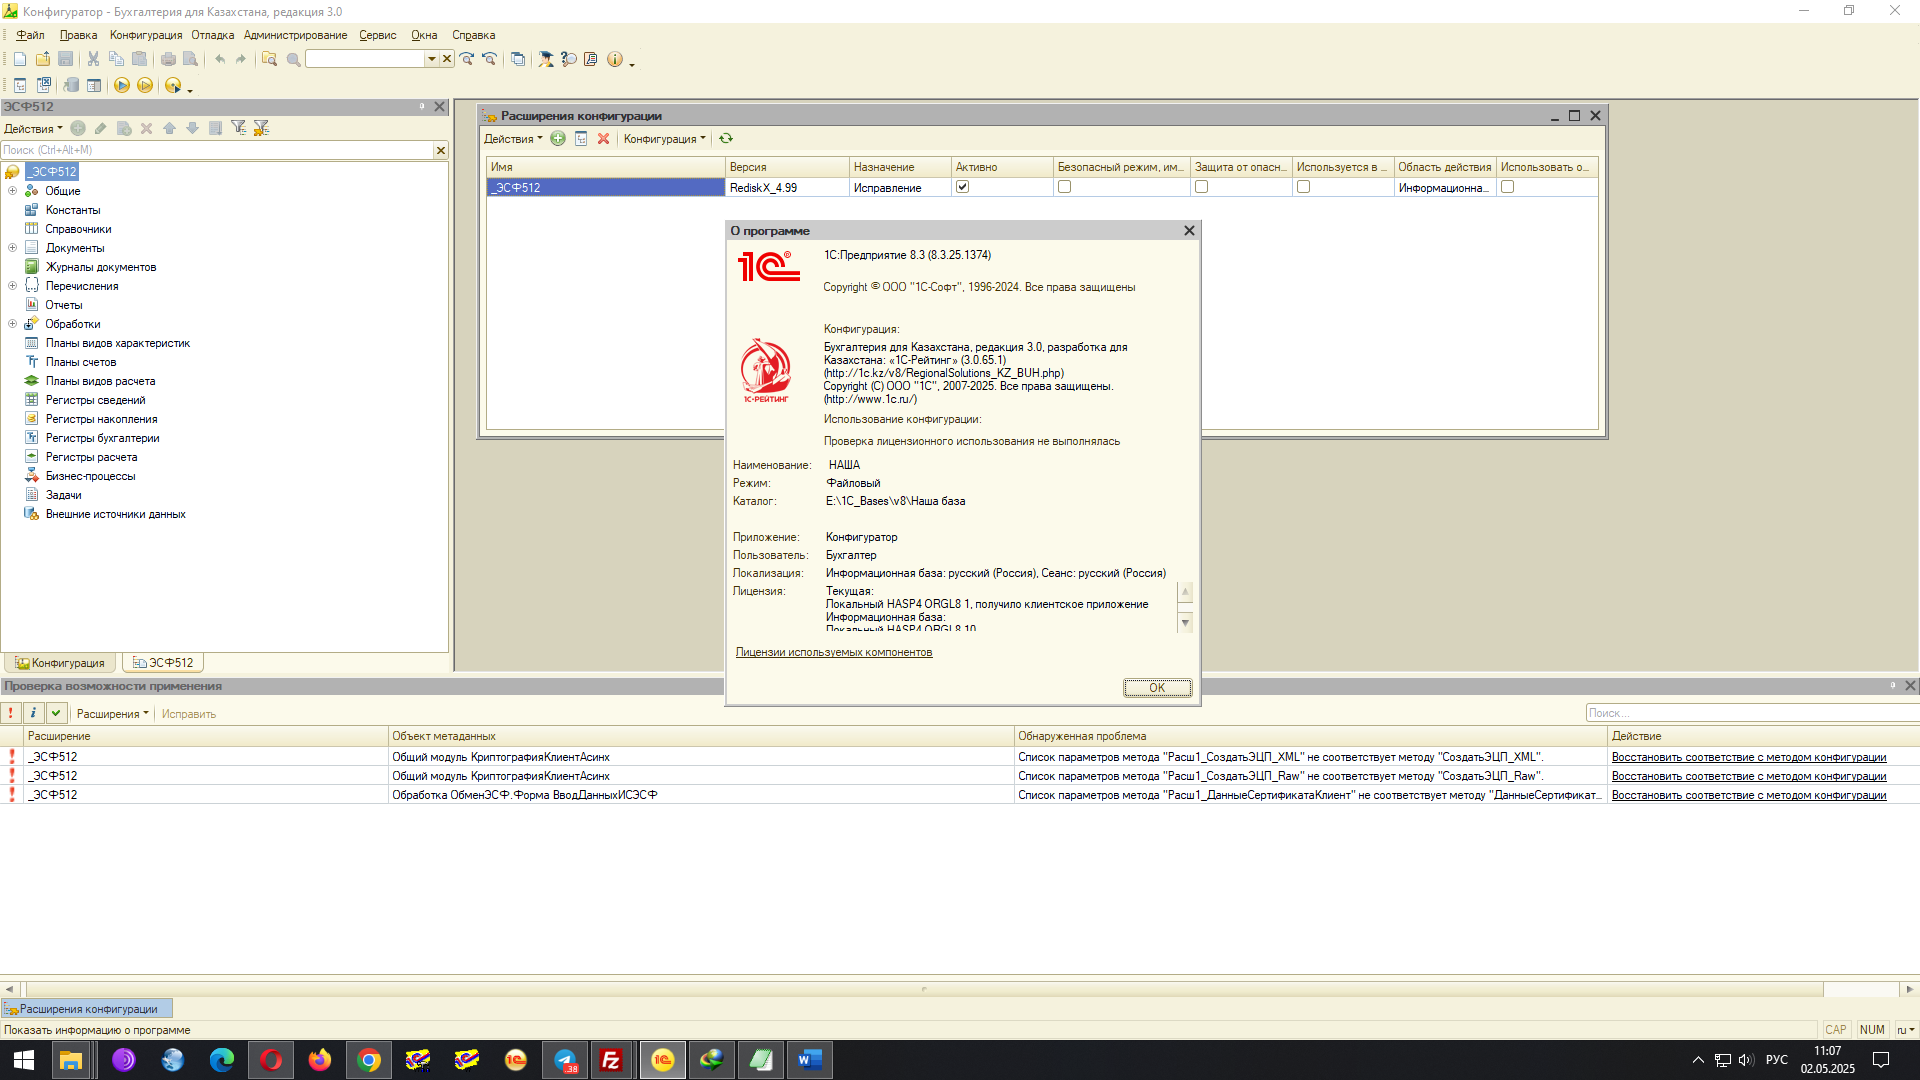Click the Open file toolbar icon
Image resolution: width=1920 pixels, height=1080 pixels.
tap(43, 60)
